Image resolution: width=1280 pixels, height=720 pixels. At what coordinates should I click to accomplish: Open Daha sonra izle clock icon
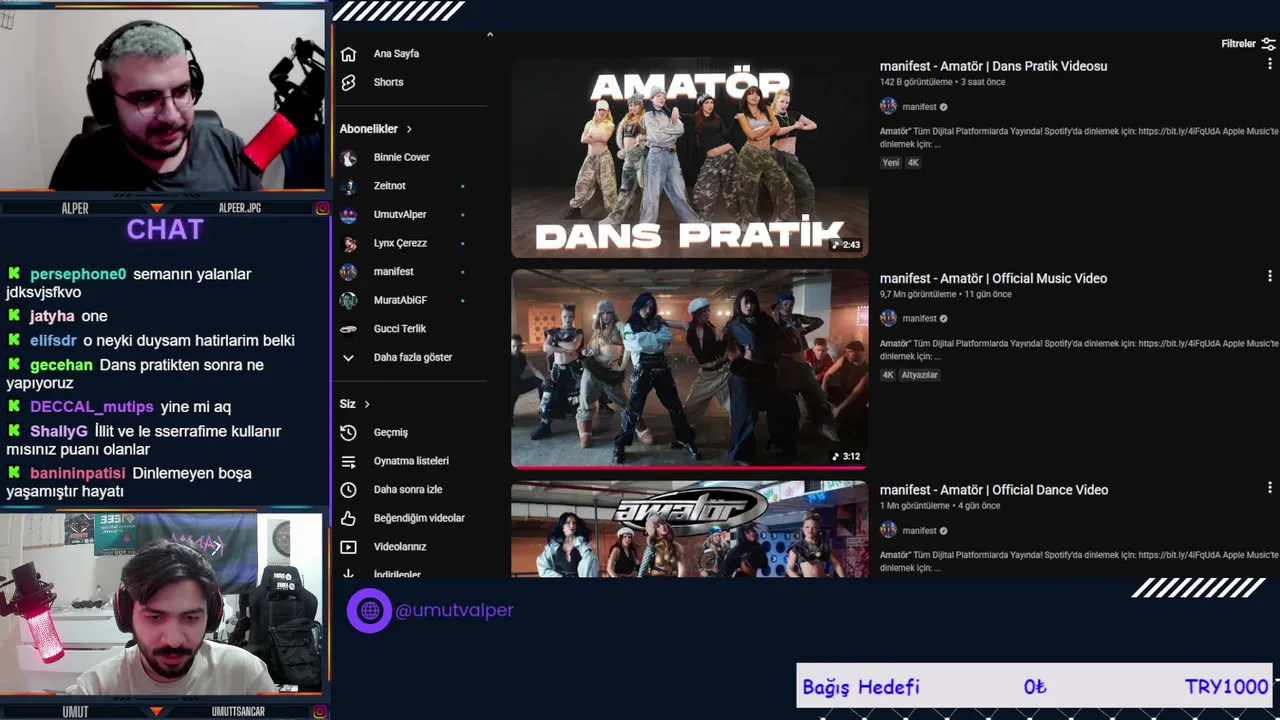click(348, 490)
